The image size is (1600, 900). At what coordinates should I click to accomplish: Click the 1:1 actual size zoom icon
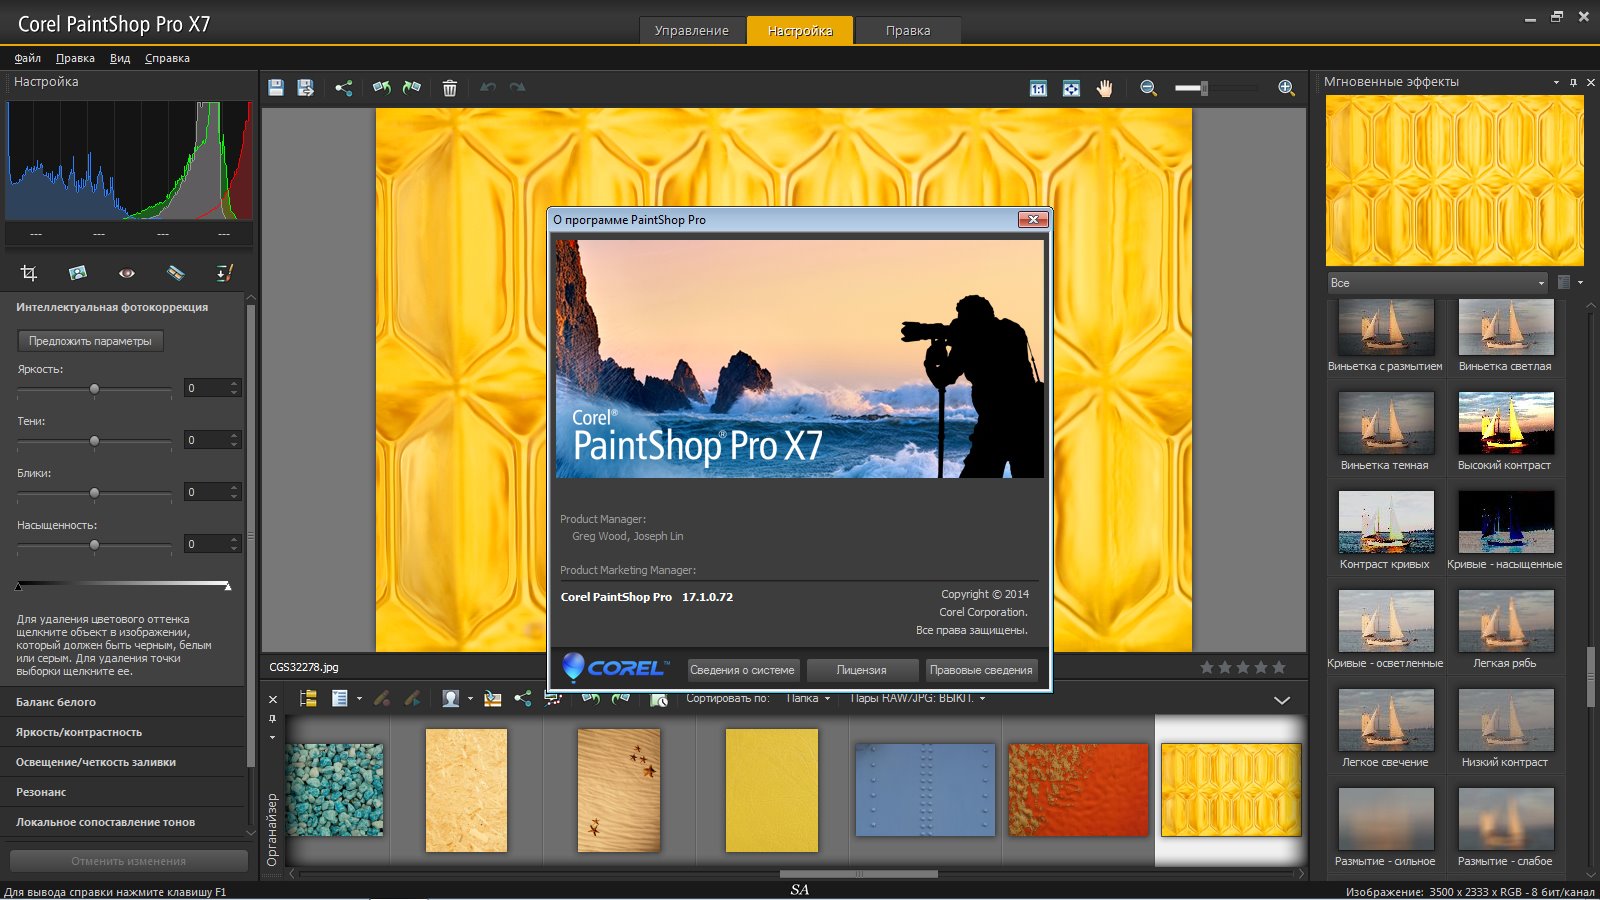point(1038,88)
